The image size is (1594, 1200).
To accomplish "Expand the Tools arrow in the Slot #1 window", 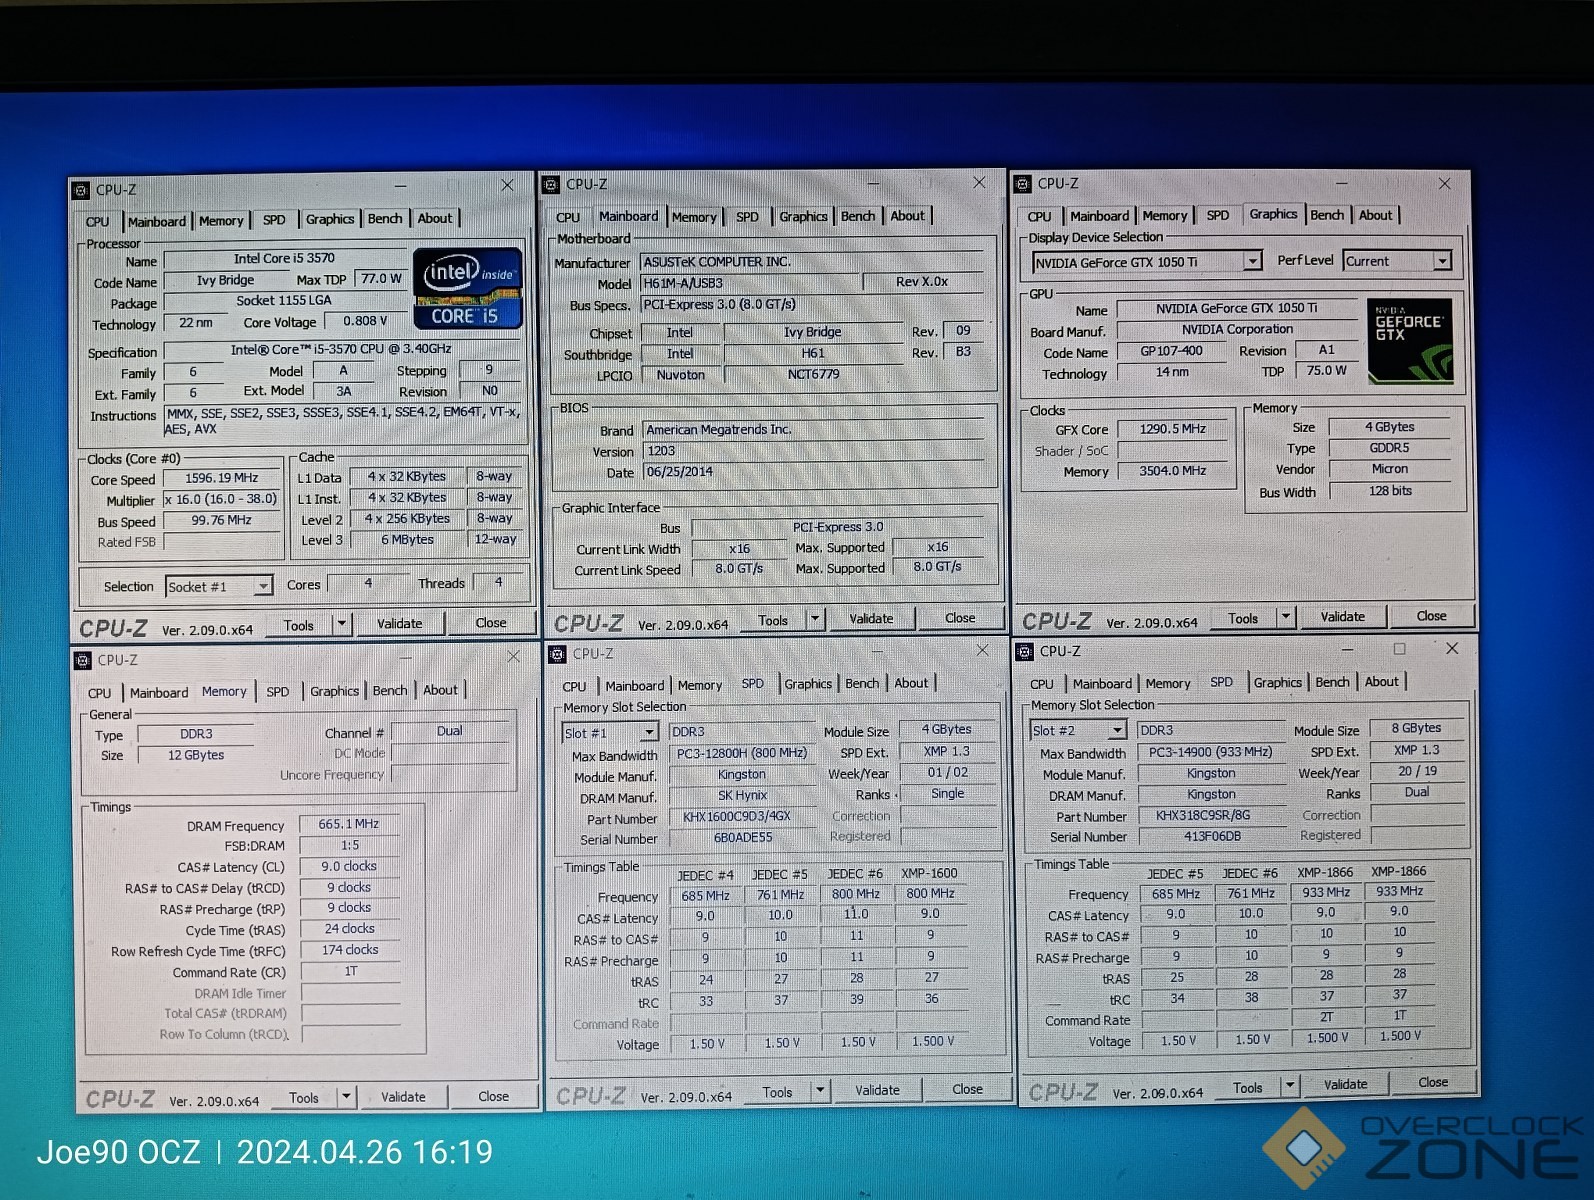I will [x=820, y=1091].
